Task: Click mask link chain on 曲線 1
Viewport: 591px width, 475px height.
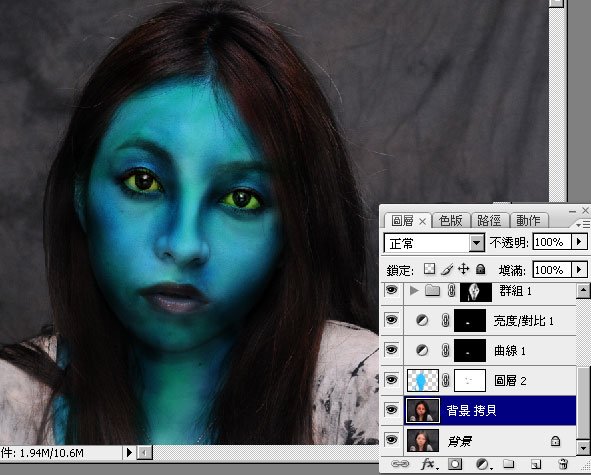Action: point(446,350)
